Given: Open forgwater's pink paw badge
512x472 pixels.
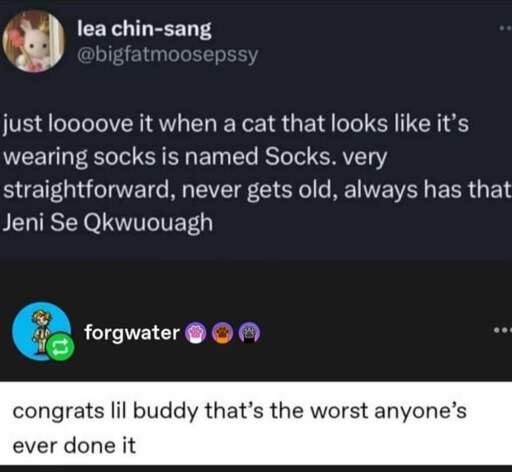Looking at the screenshot, I should tap(196, 333).
